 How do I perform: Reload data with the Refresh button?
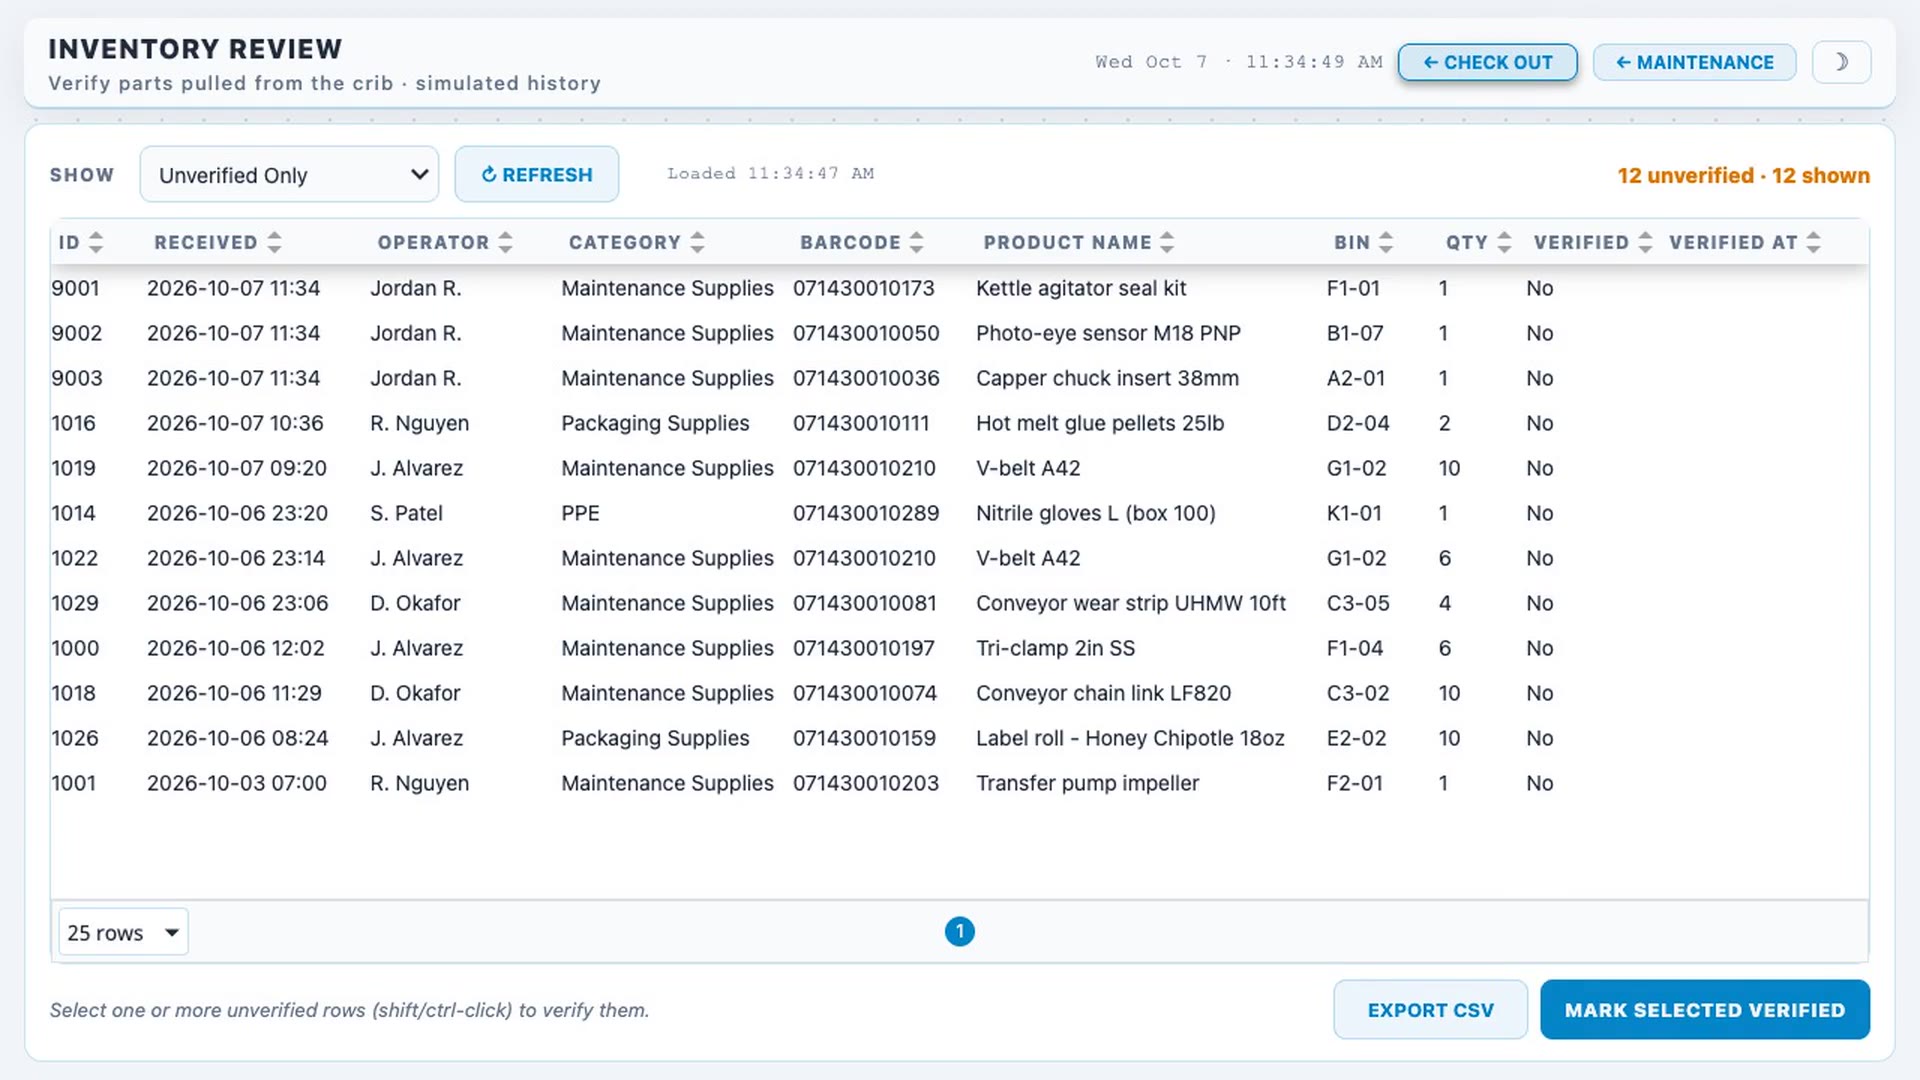point(537,174)
